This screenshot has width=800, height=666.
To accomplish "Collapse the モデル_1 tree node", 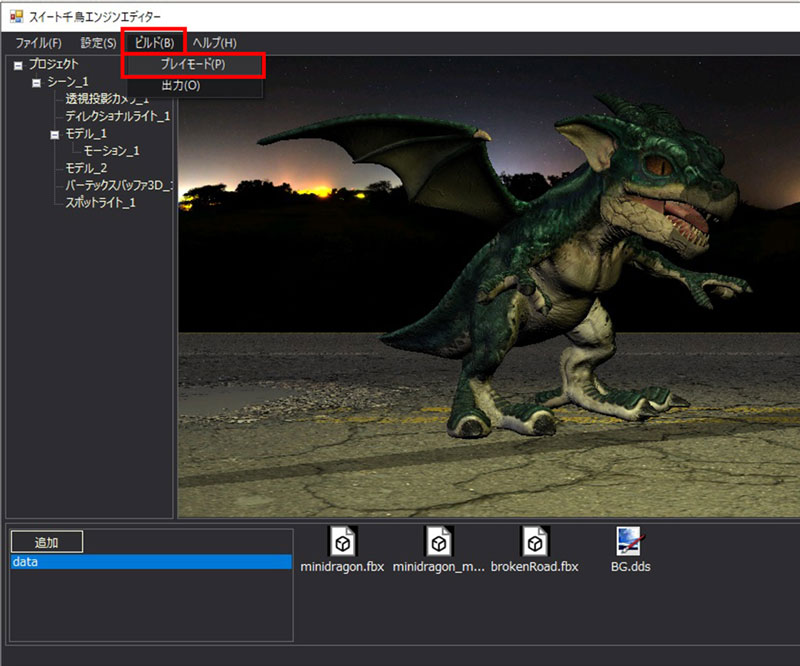I will tap(55, 134).
